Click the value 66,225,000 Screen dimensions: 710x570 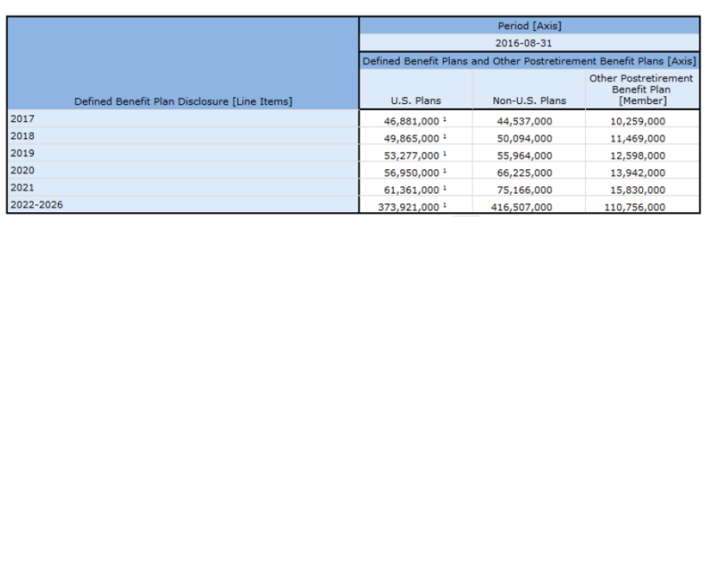click(524, 173)
